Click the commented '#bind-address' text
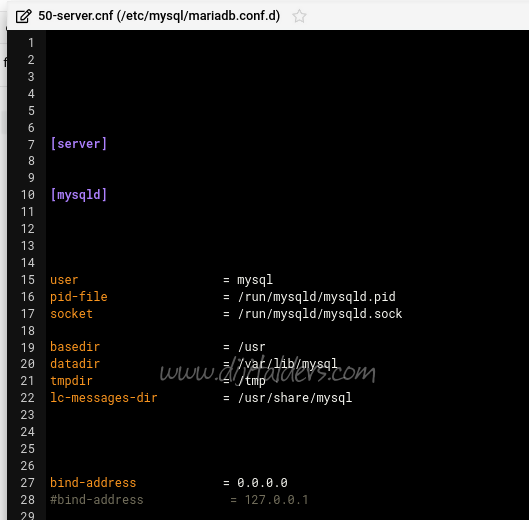The height and width of the screenshot is (520, 529). [97, 500]
